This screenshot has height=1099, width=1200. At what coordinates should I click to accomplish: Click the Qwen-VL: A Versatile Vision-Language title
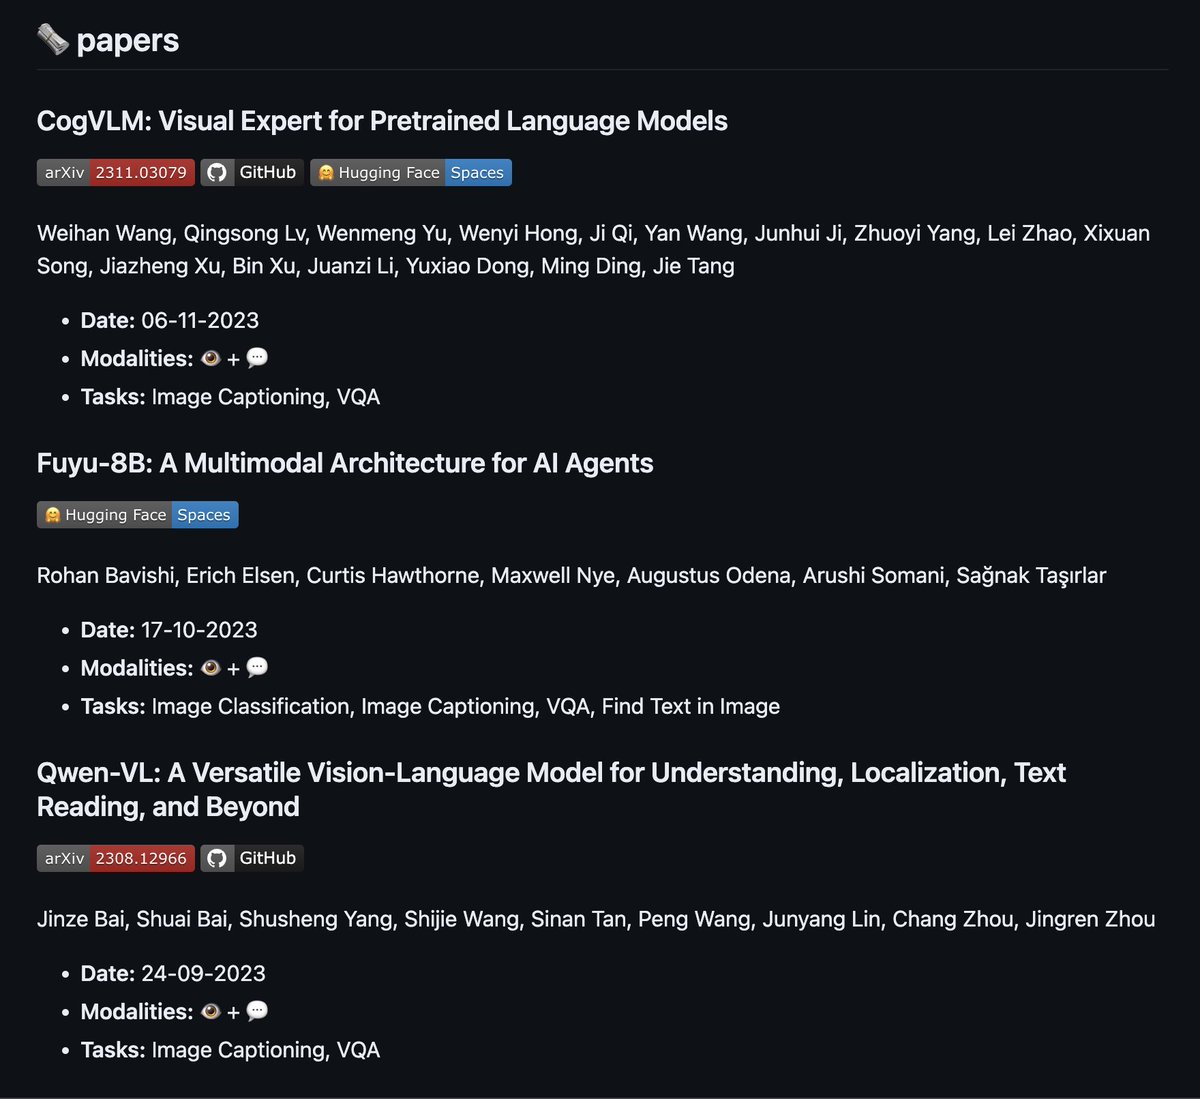point(551,789)
